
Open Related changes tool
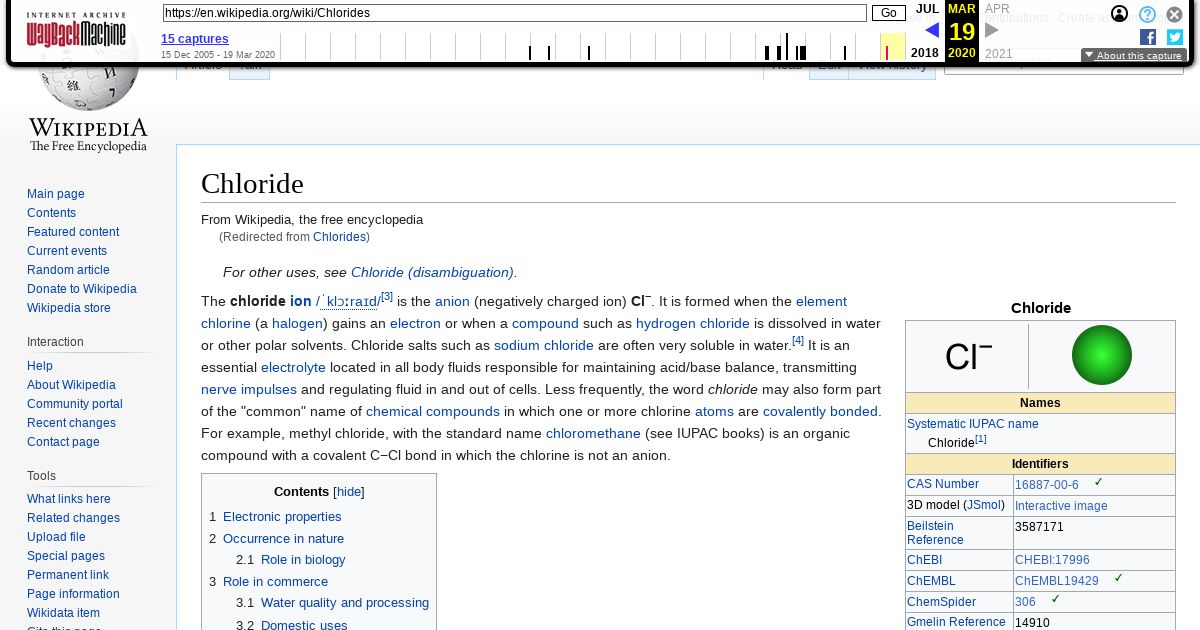(x=73, y=518)
